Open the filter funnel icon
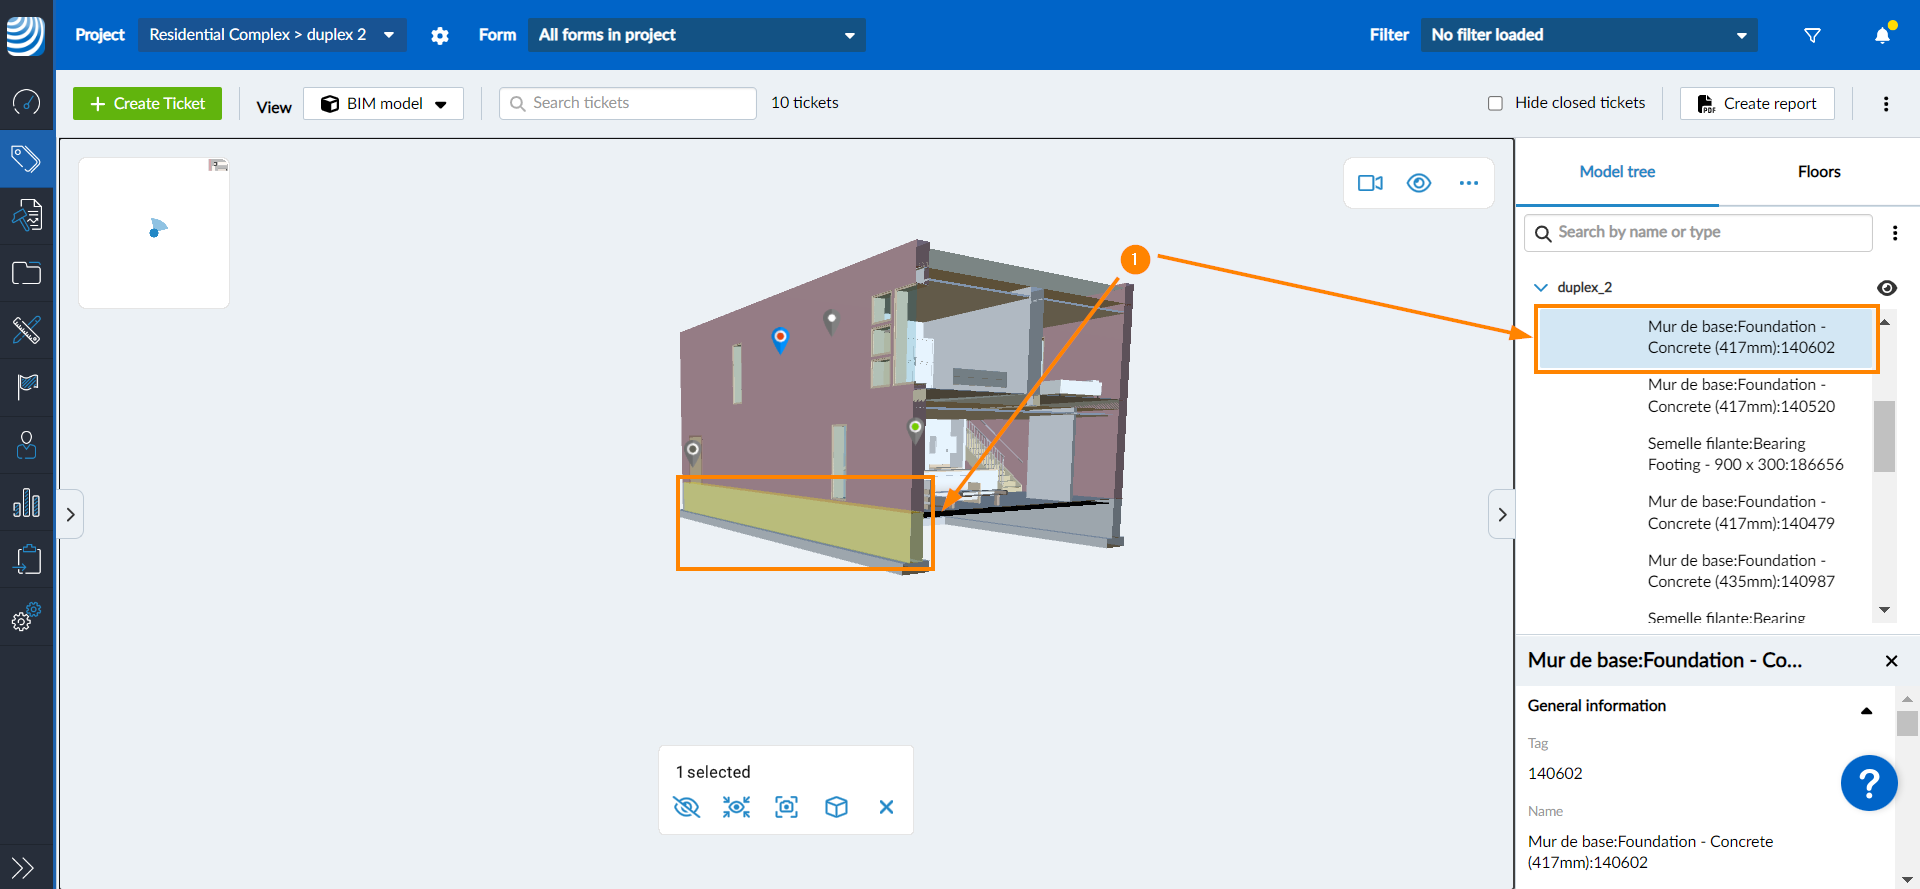Screen dimensions: 1920x889 [x=1812, y=35]
